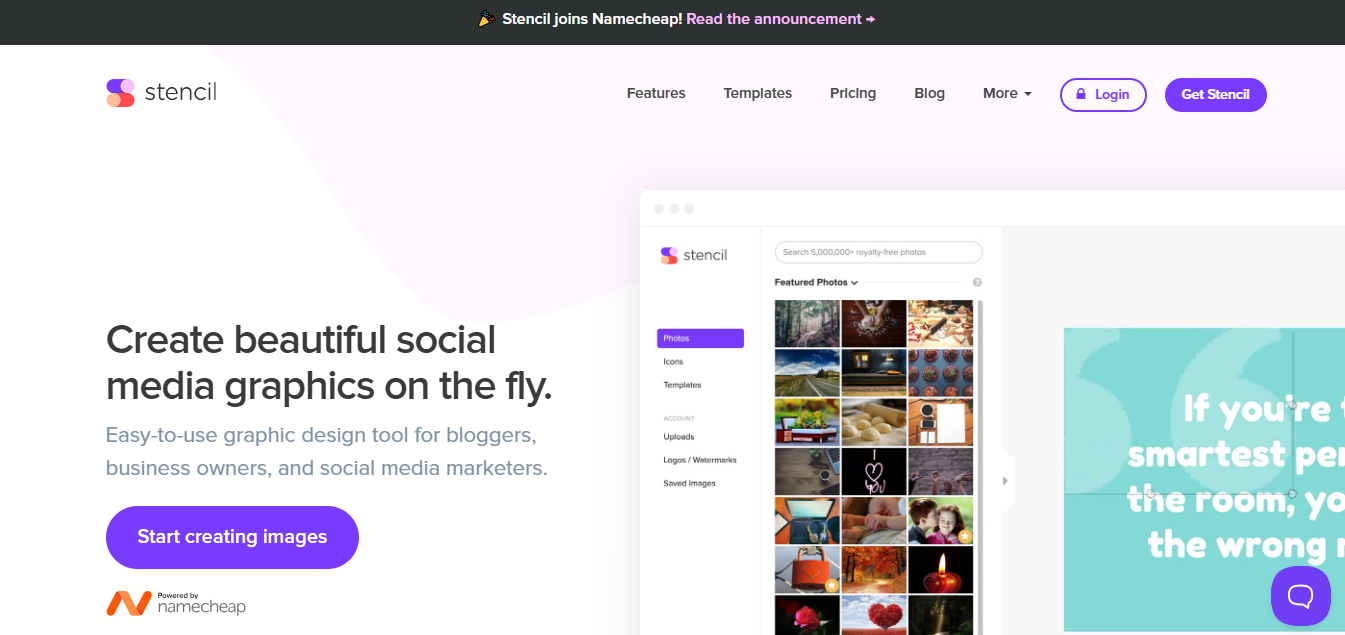
Task: Select the red padlock photo thumbnail
Action: point(807,570)
